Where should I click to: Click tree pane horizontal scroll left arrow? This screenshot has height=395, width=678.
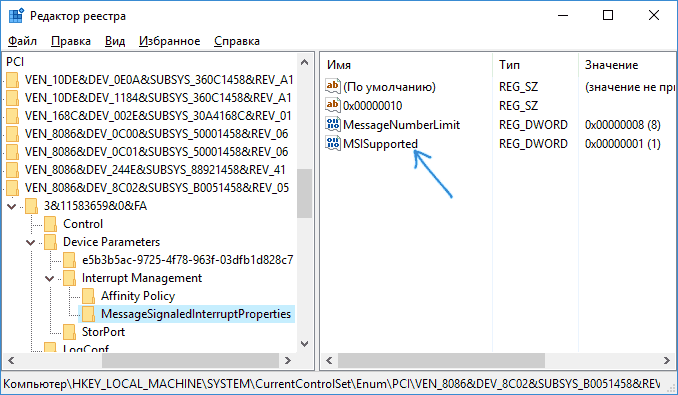tap(11, 360)
